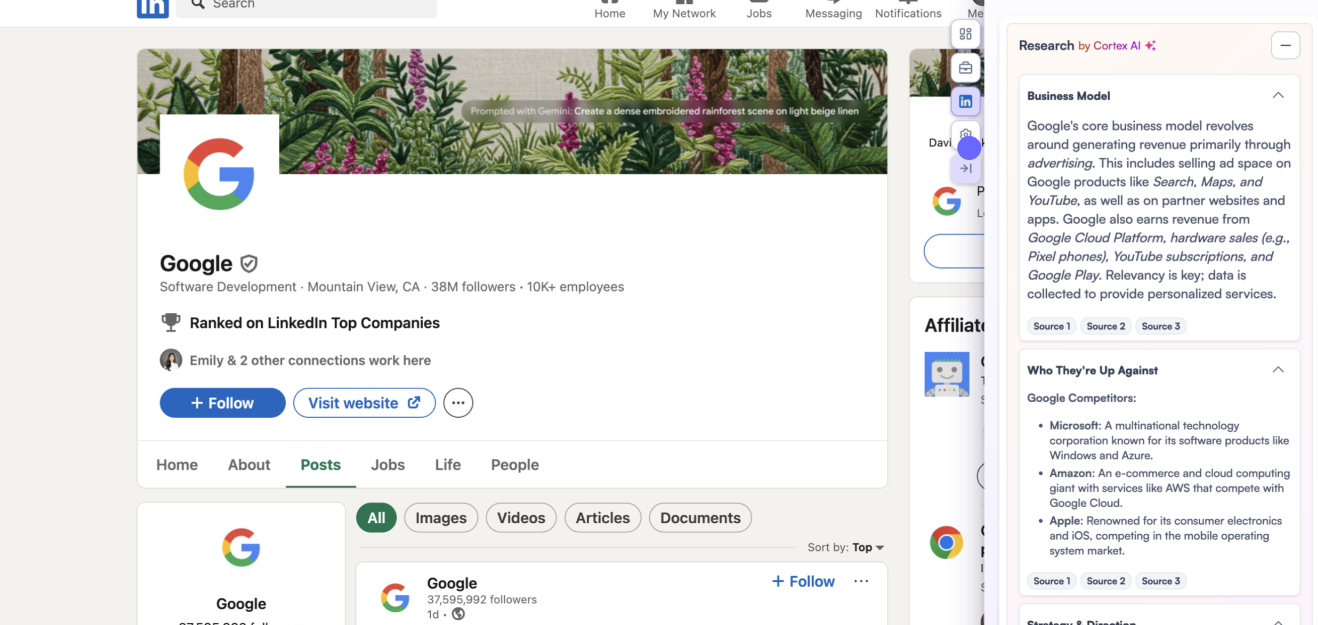Screen dimensions: 1318x625
Task: Click the globe visibility icon on post
Action: click(458, 614)
